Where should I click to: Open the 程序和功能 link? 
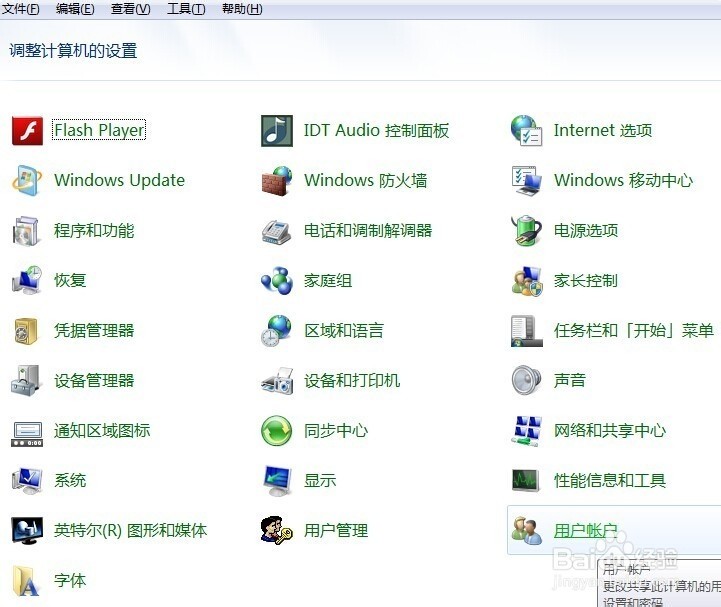tap(94, 231)
